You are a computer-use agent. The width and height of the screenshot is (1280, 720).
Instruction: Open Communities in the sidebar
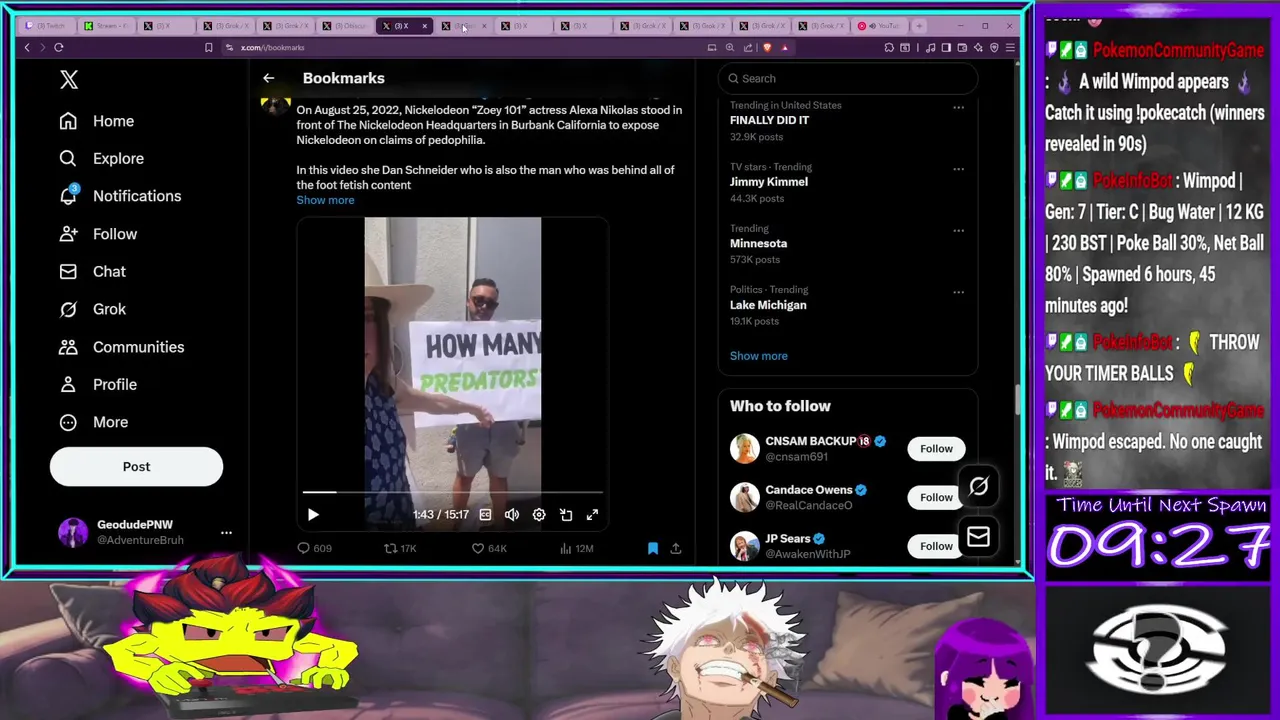click(x=121, y=347)
